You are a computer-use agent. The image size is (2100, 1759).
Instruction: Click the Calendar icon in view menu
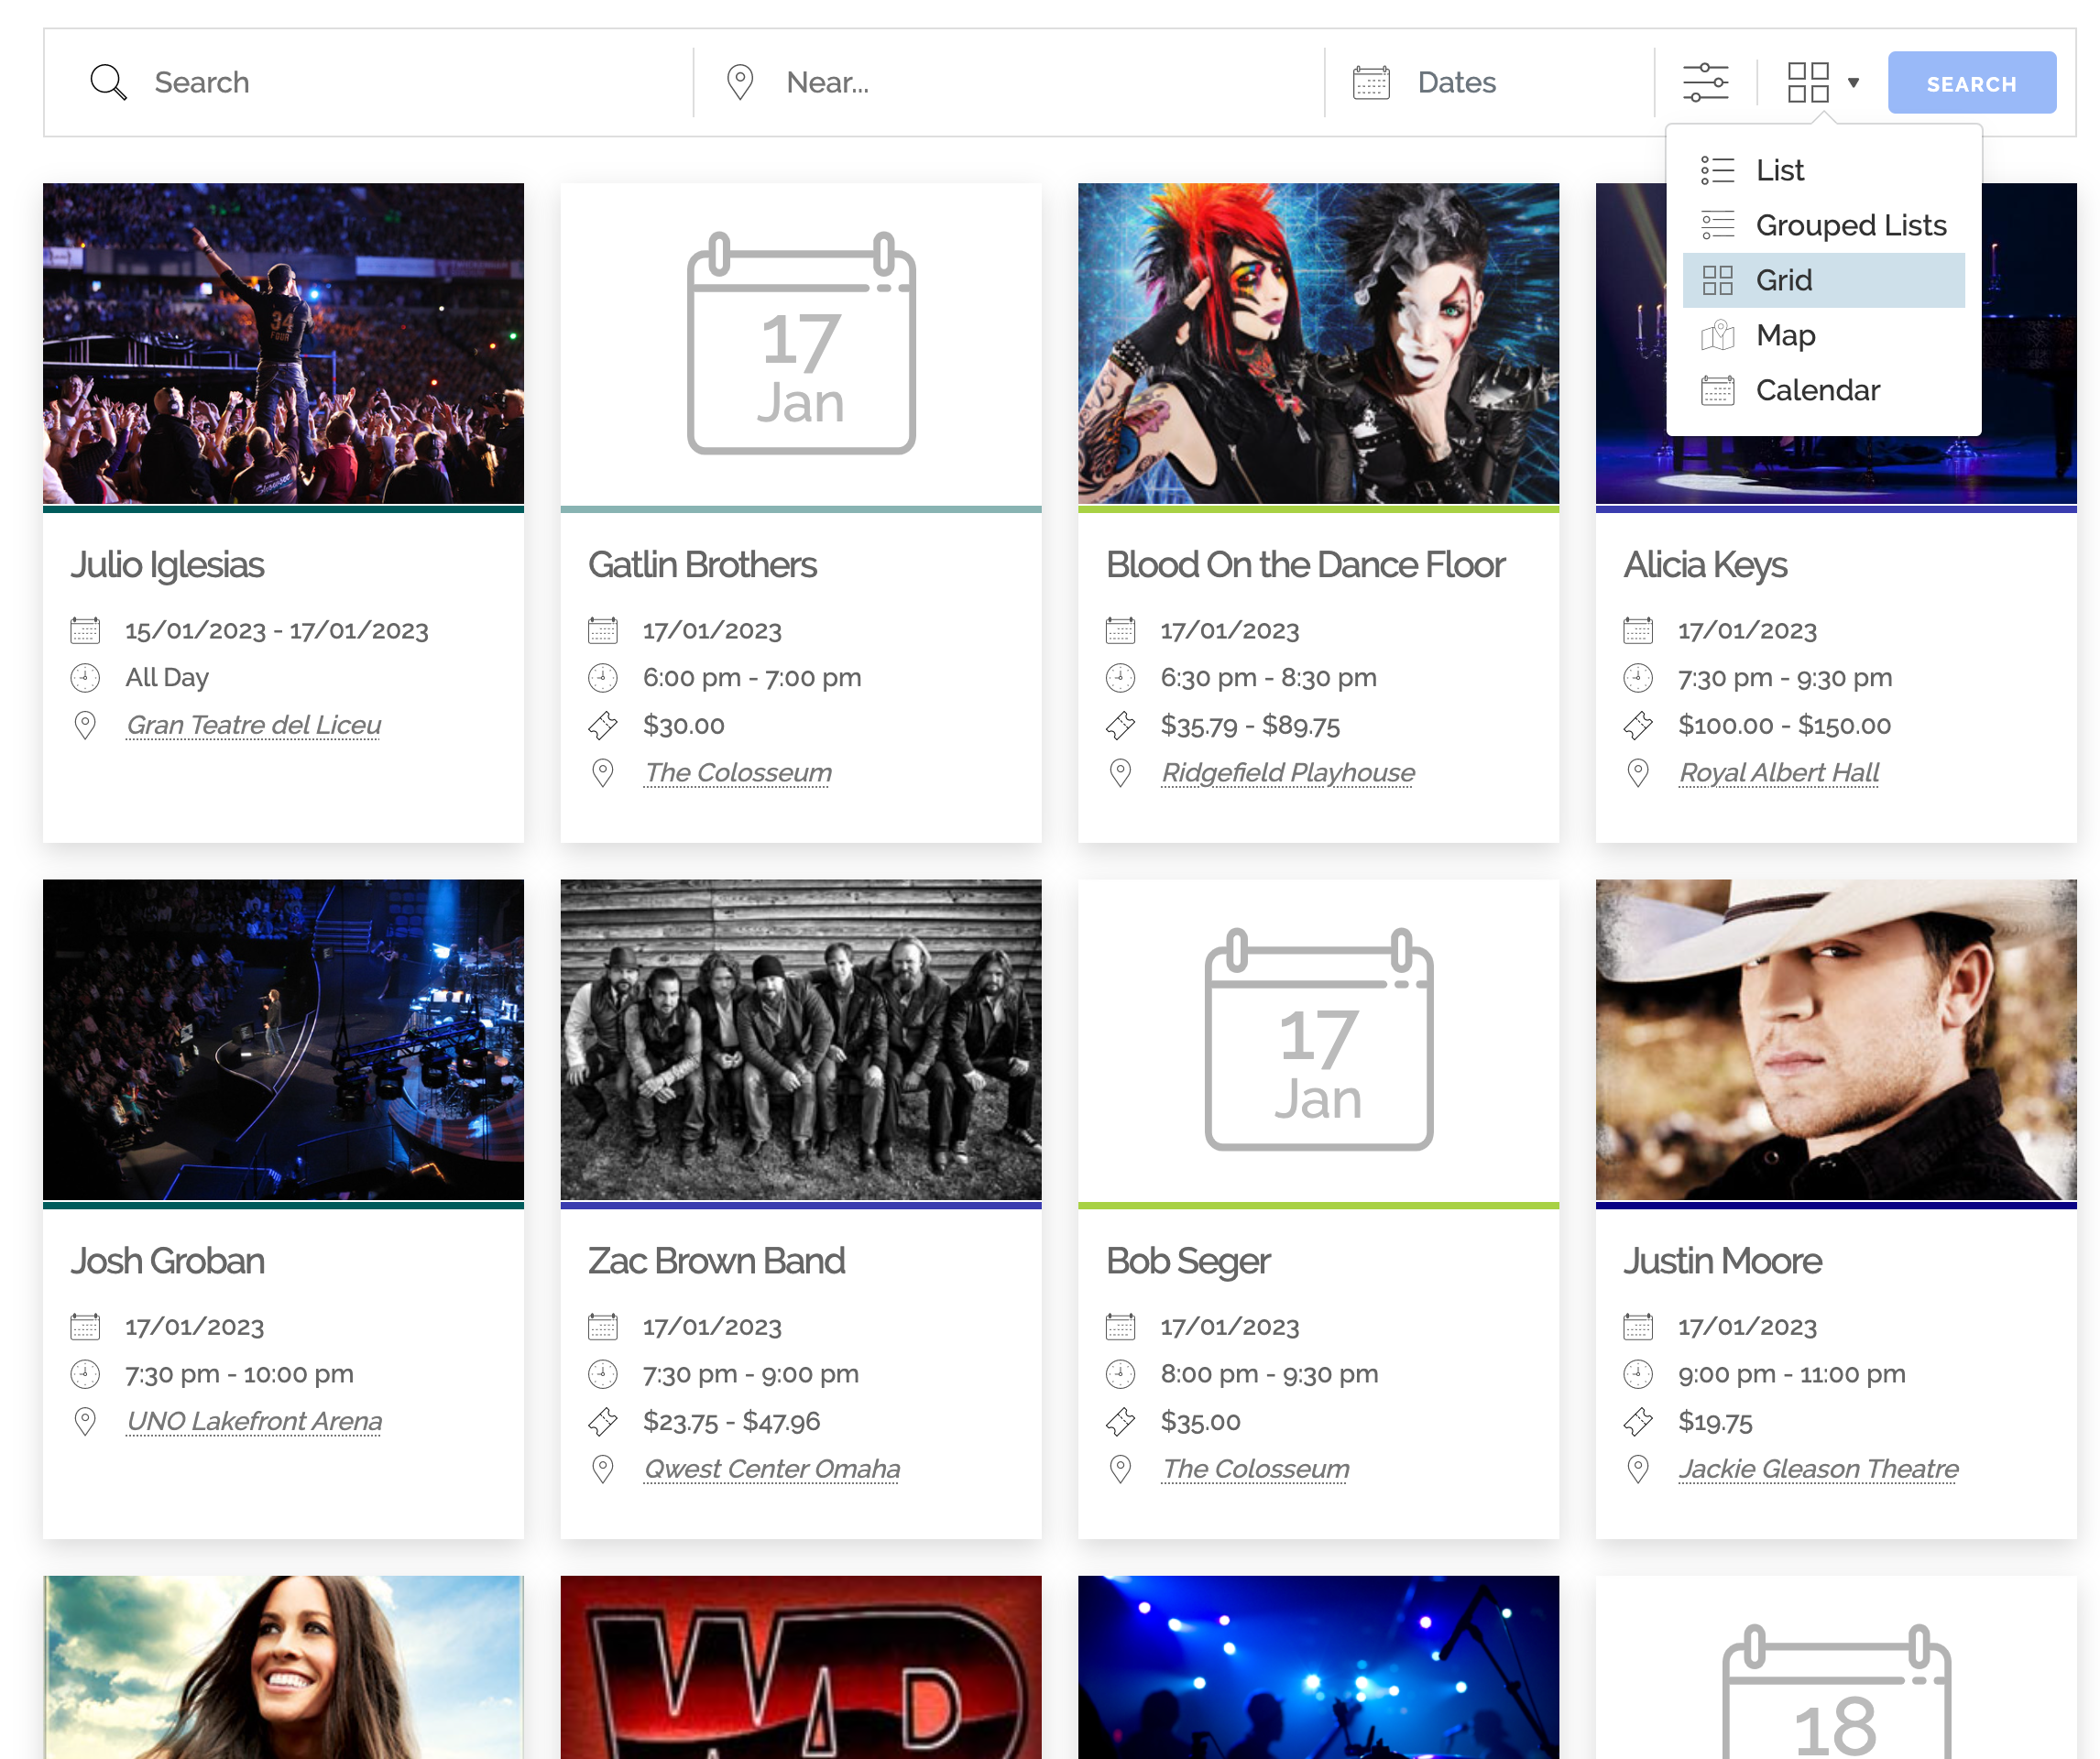1717,390
